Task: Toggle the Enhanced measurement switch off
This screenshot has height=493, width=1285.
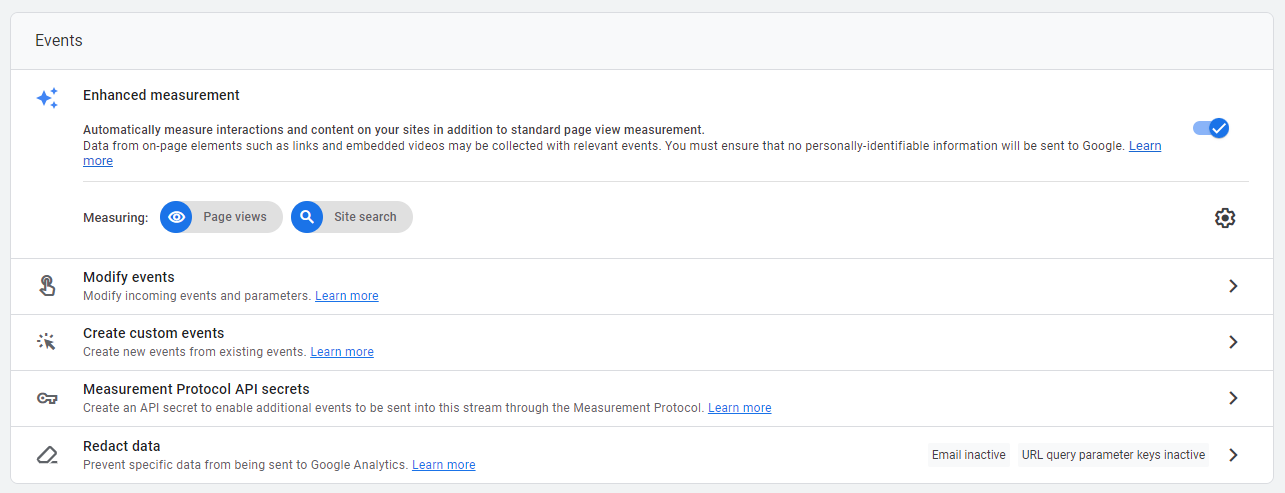Action: [1211, 128]
